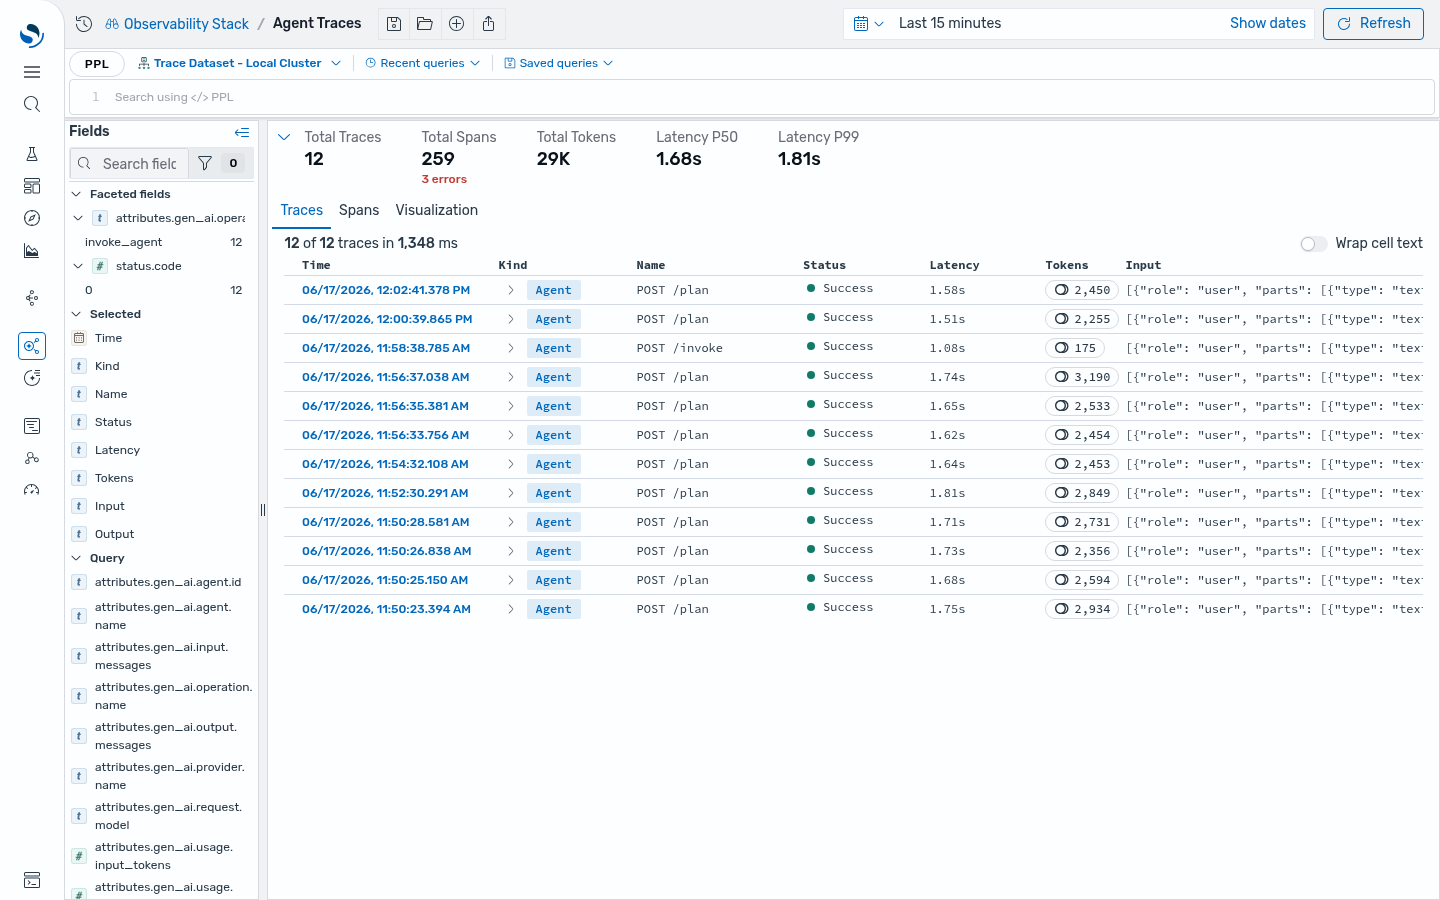The width and height of the screenshot is (1440, 900).
Task: Switch to the Spans tab
Action: (x=359, y=210)
